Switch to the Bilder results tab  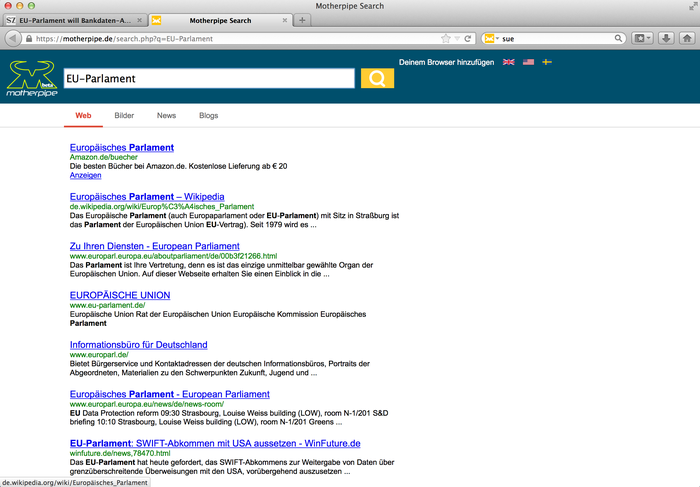(x=124, y=116)
